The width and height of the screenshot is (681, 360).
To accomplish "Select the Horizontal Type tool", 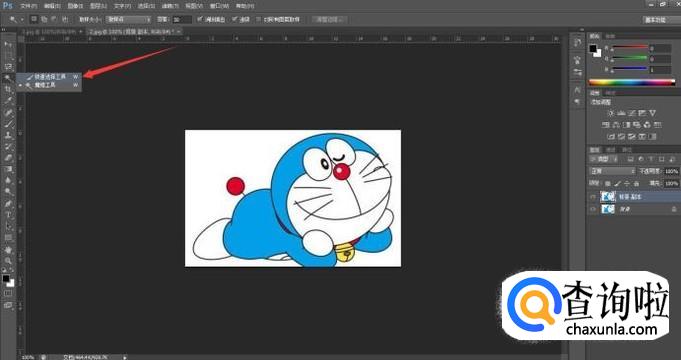I will tap(8, 215).
